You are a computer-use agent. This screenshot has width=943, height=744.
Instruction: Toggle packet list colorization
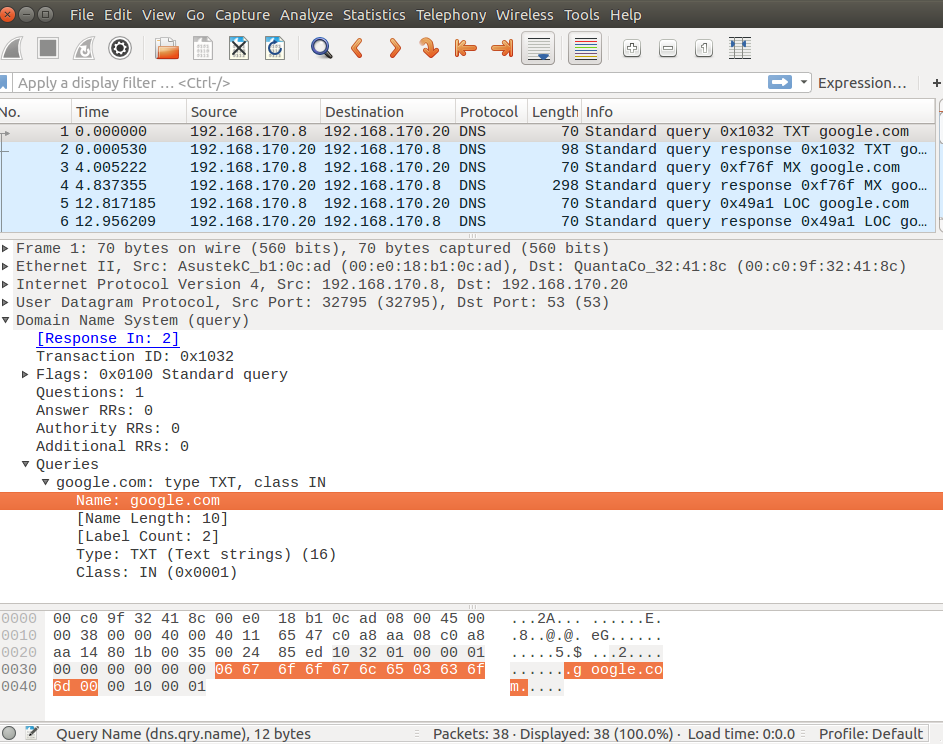585,48
